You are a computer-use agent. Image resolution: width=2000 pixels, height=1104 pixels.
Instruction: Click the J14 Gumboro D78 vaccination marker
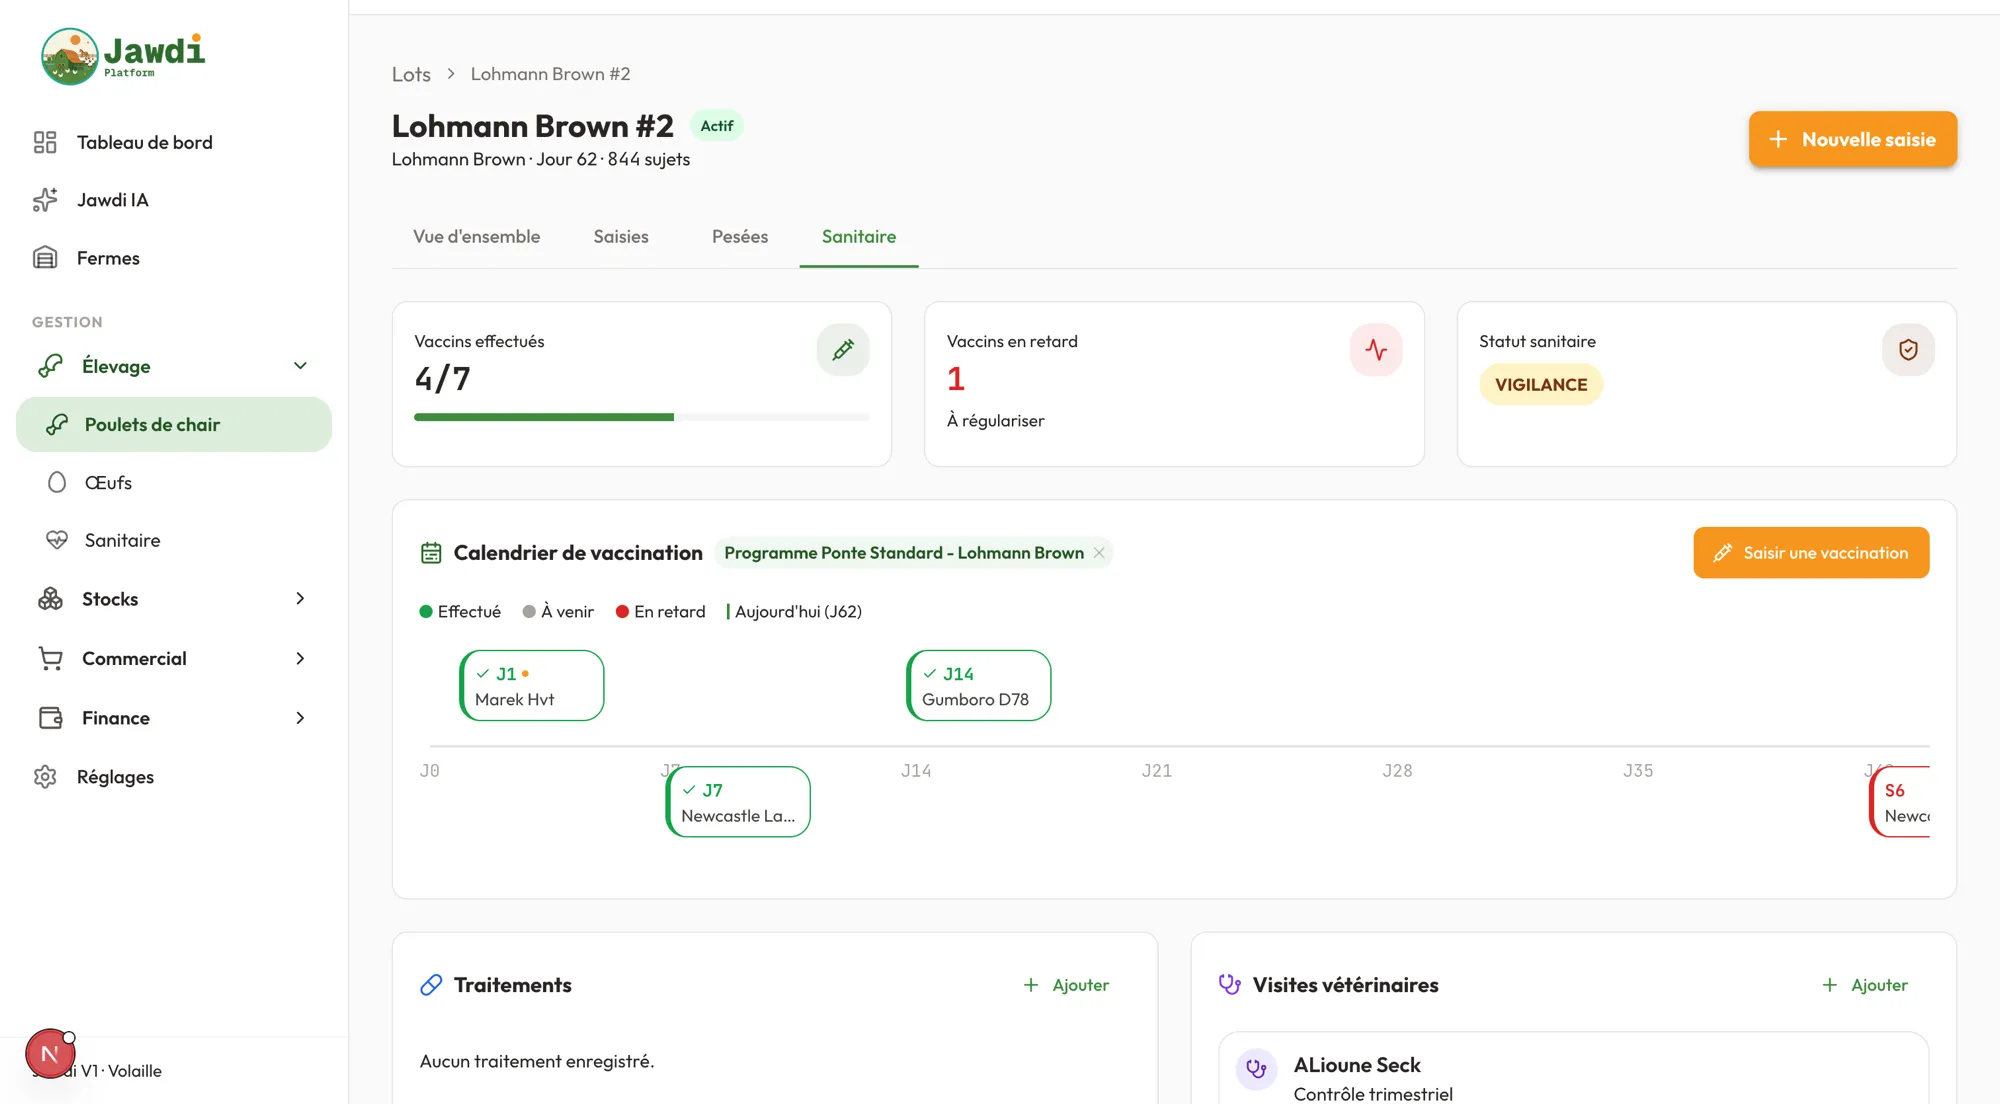(x=979, y=685)
